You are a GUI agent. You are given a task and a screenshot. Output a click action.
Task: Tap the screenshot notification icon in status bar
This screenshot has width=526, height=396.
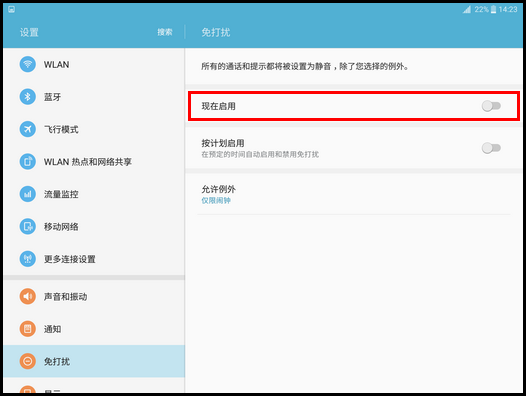[11, 9]
